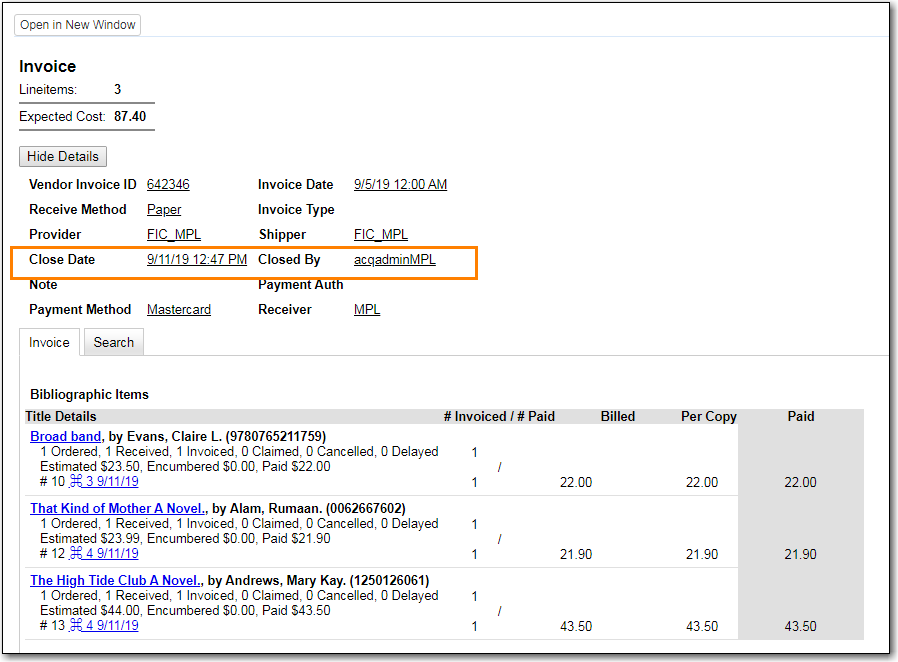Open the MPL Receiver link
The image size is (898, 662).
[x=366, y=309]
